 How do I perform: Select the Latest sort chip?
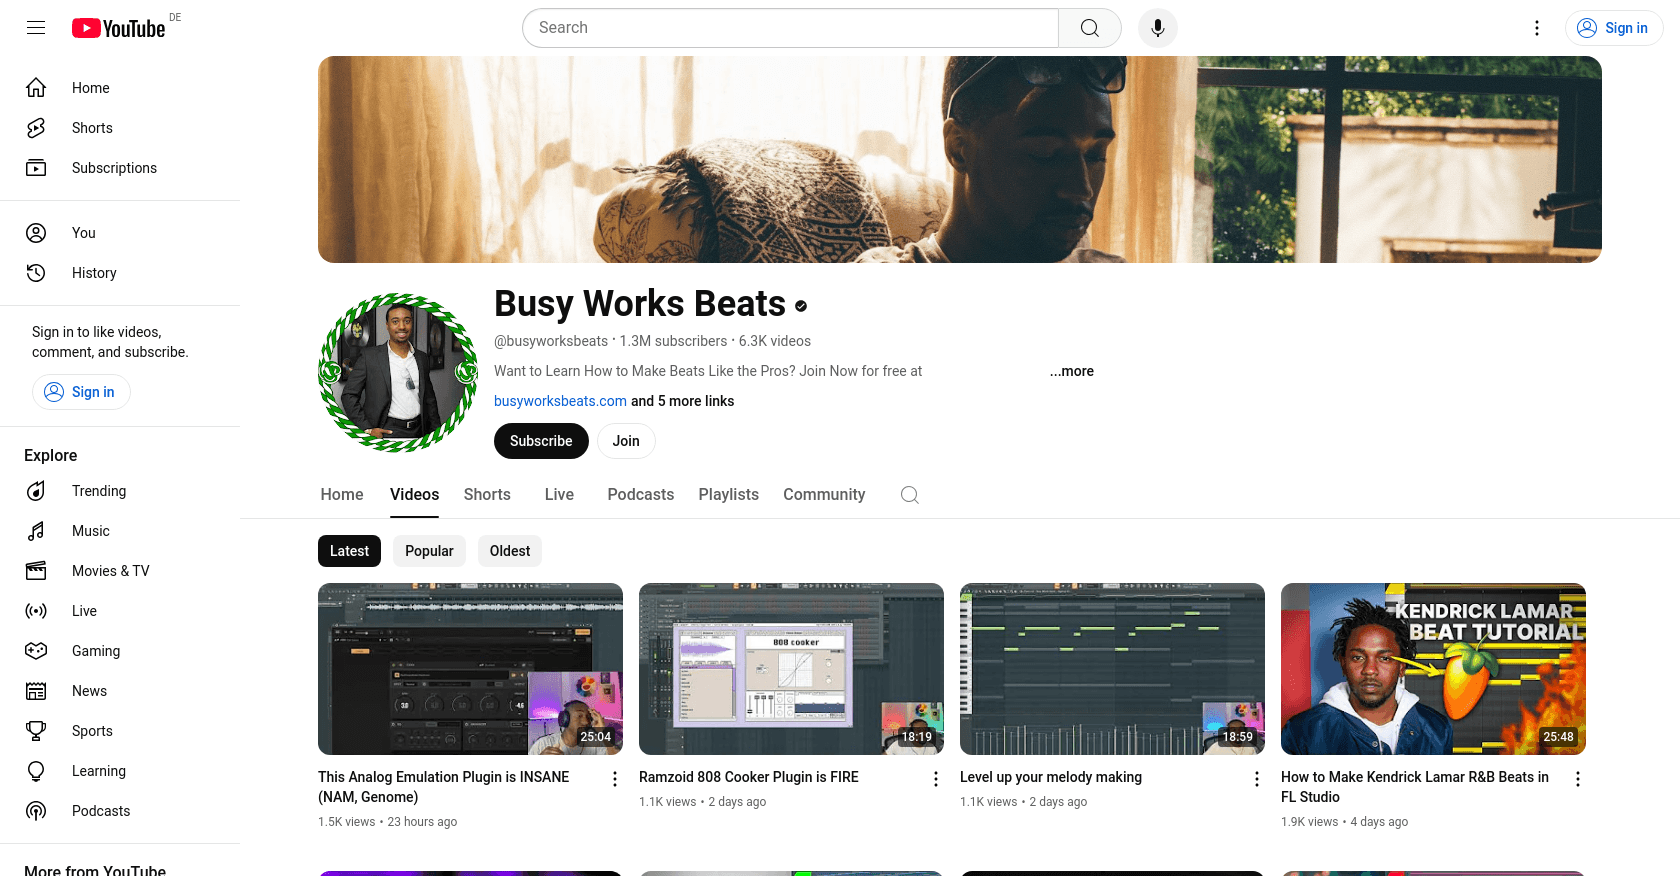pos(349,551)
